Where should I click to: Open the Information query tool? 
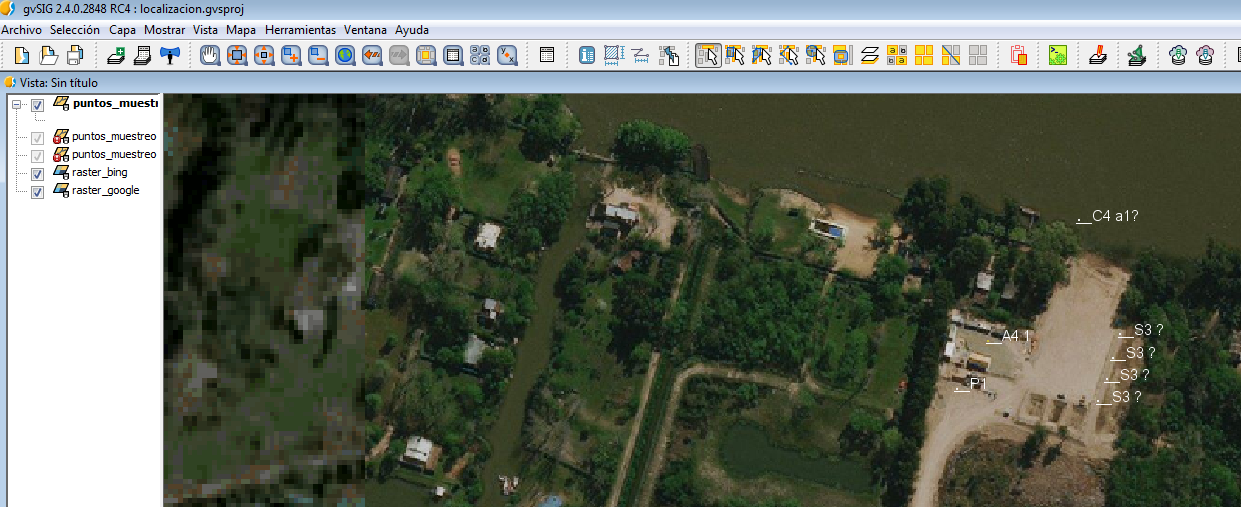point(587,55)
